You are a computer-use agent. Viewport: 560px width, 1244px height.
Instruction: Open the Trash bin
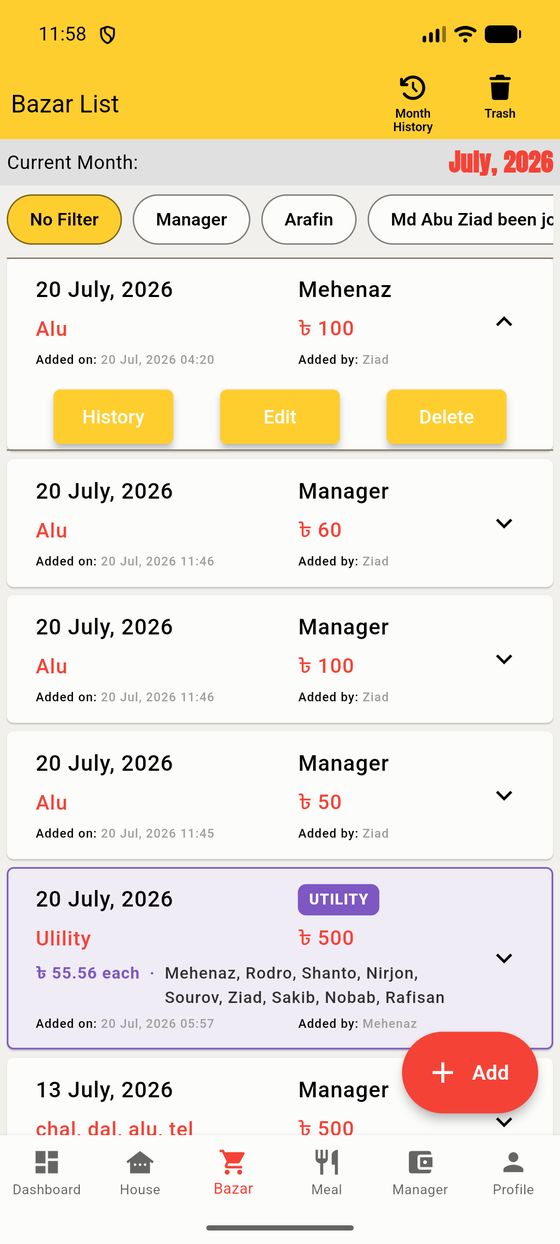click(x=500, y=87)
